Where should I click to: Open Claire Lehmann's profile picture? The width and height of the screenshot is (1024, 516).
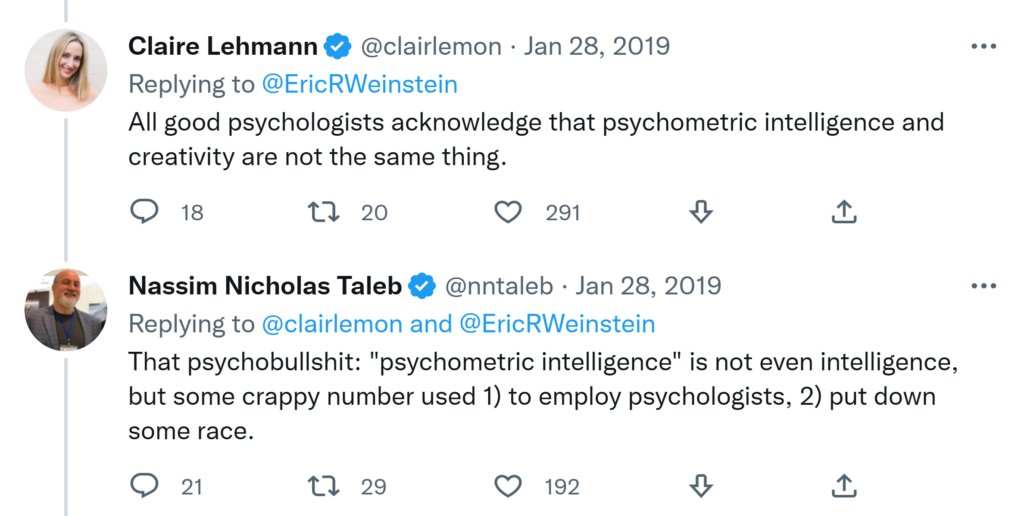[66, 69]
